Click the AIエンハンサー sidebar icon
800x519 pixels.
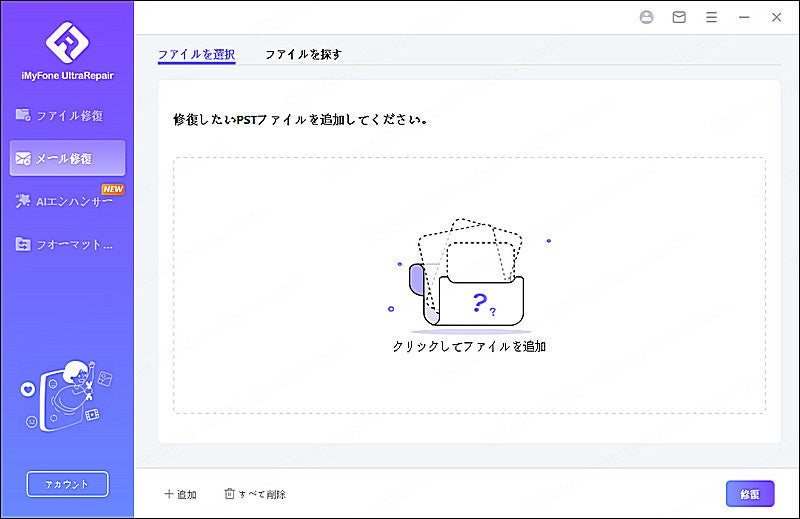[22, 201]
